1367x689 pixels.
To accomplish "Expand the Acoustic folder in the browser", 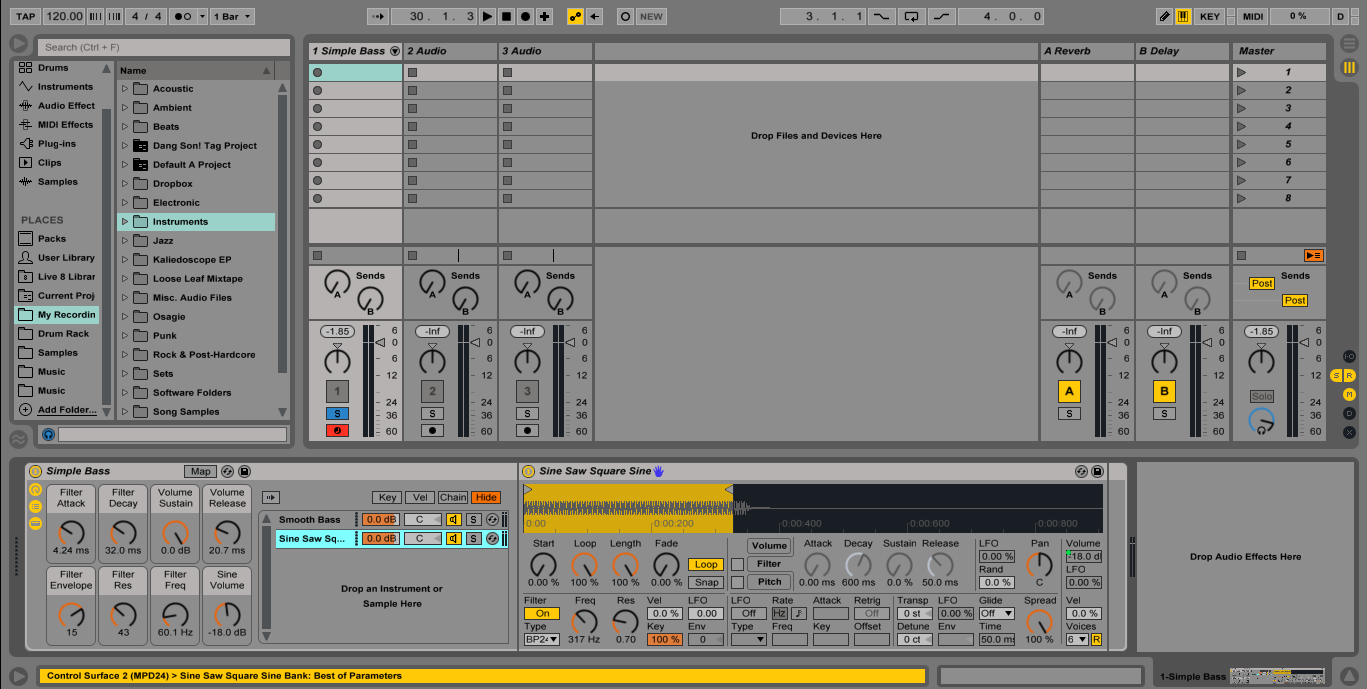I will (125, 89).
